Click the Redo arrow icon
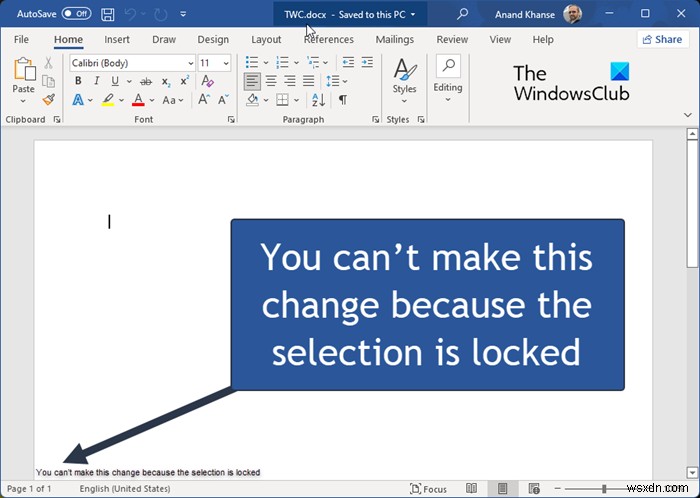The width and height of the screenshot is (700, 498). click(160, 14)
